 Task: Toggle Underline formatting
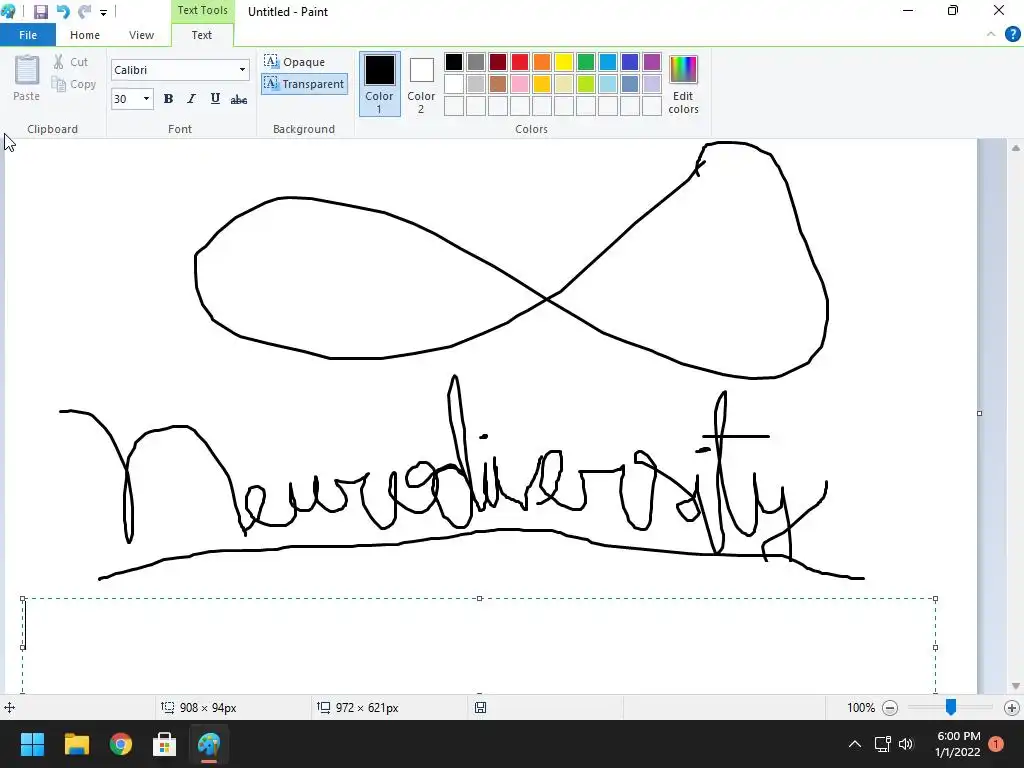[x=215, y=99]
